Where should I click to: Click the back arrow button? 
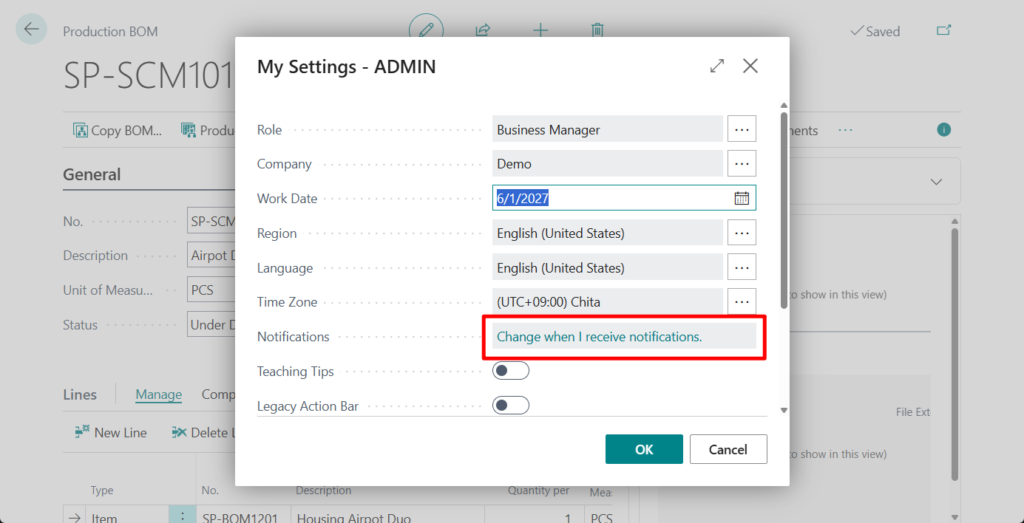(x=32, y=29)
